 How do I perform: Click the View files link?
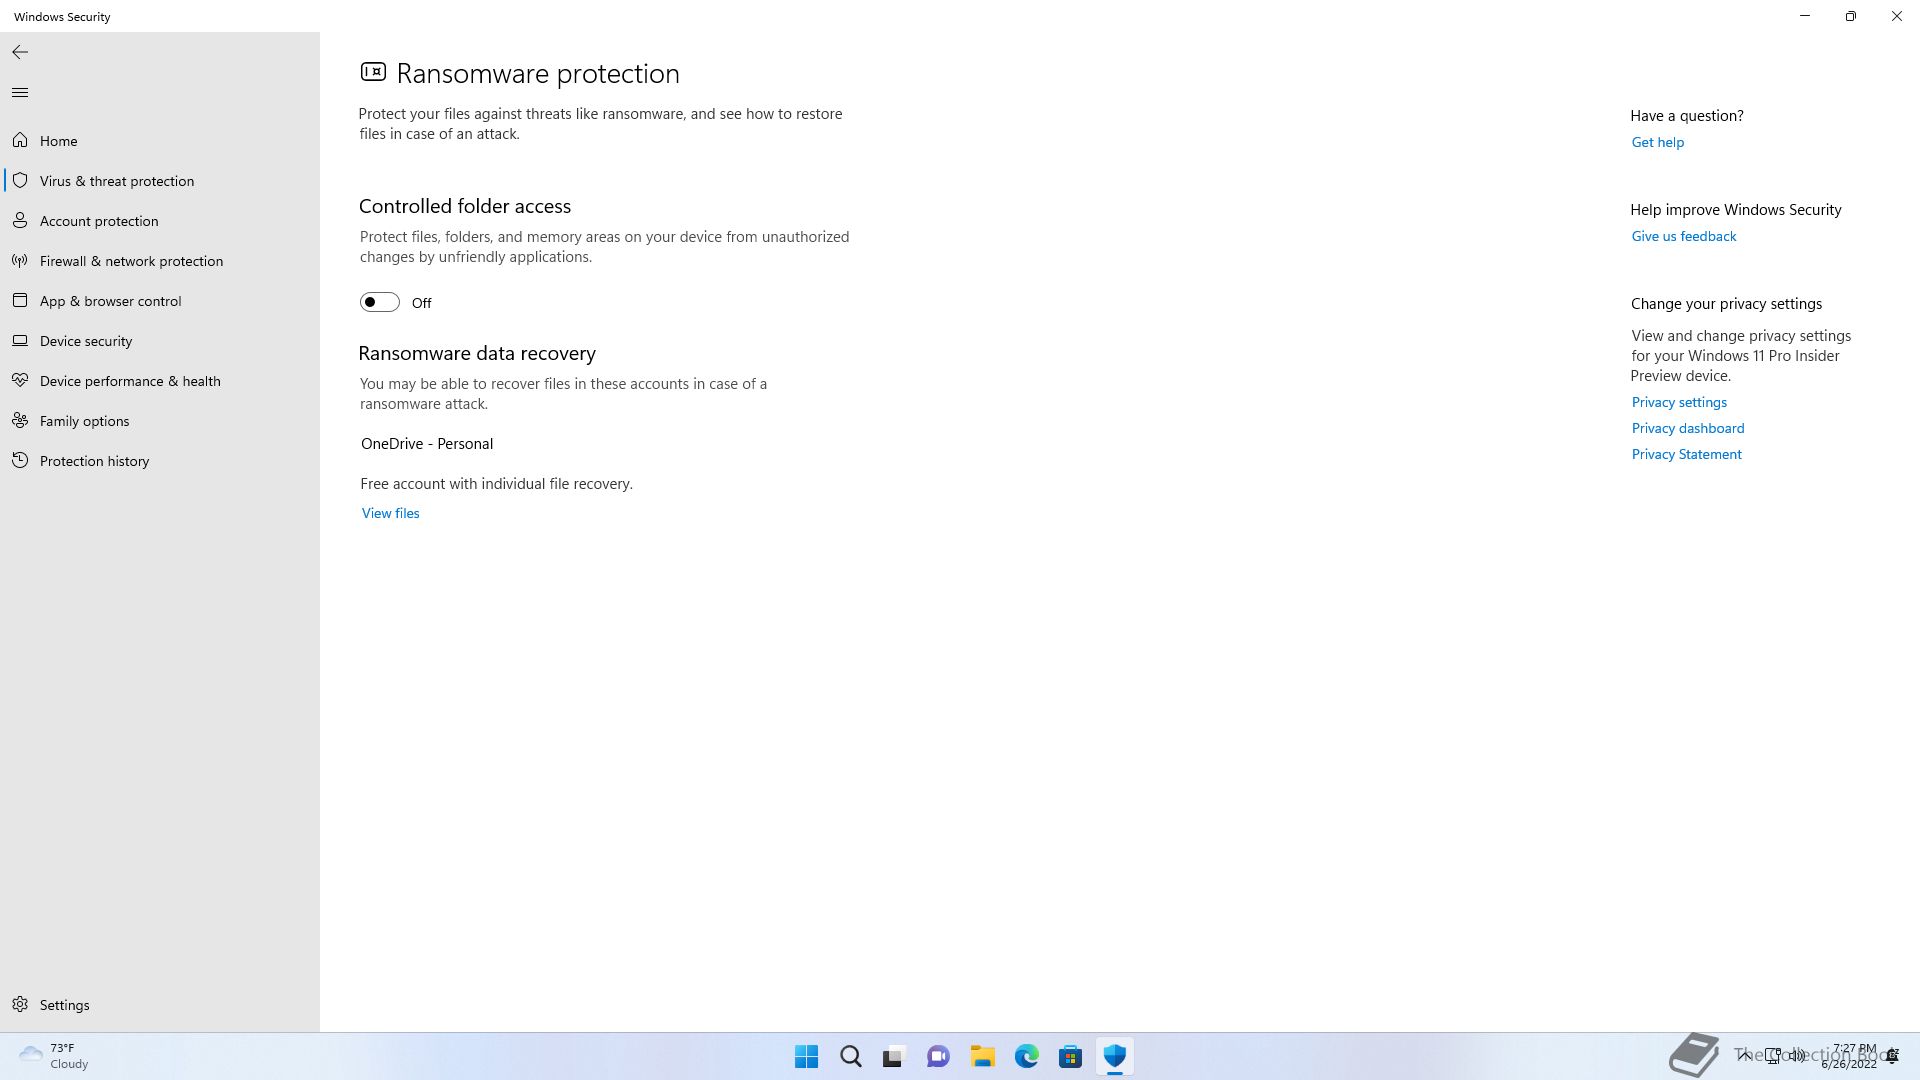[x=390, y=513]
